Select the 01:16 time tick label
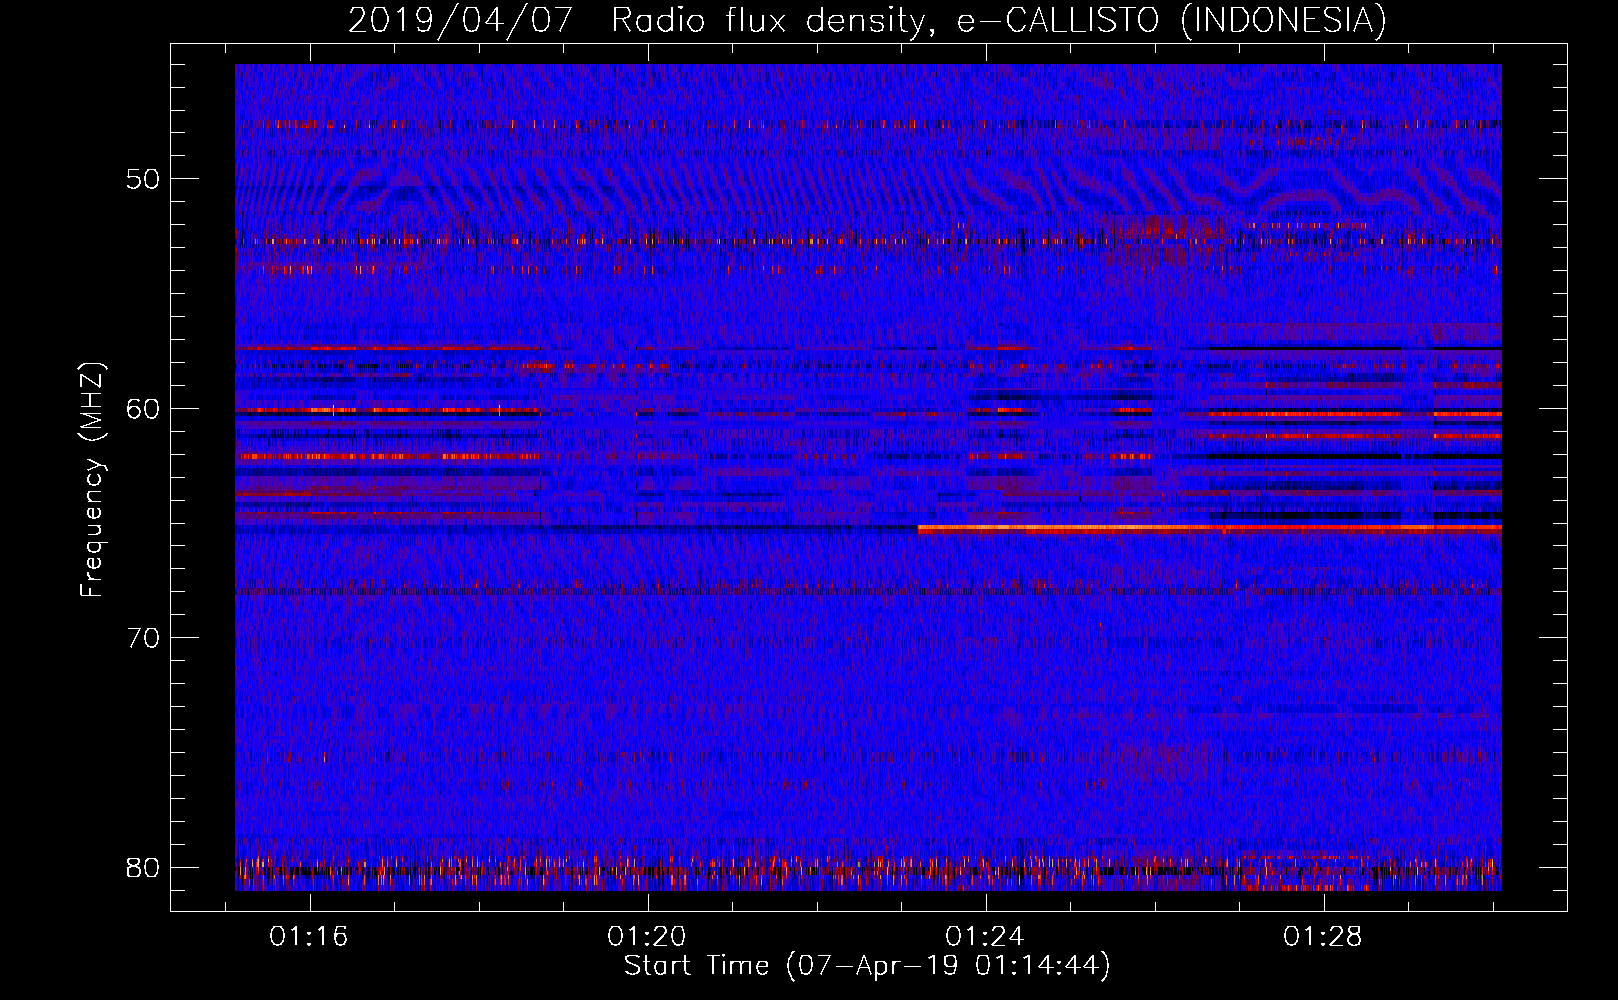 pos(309,936)
